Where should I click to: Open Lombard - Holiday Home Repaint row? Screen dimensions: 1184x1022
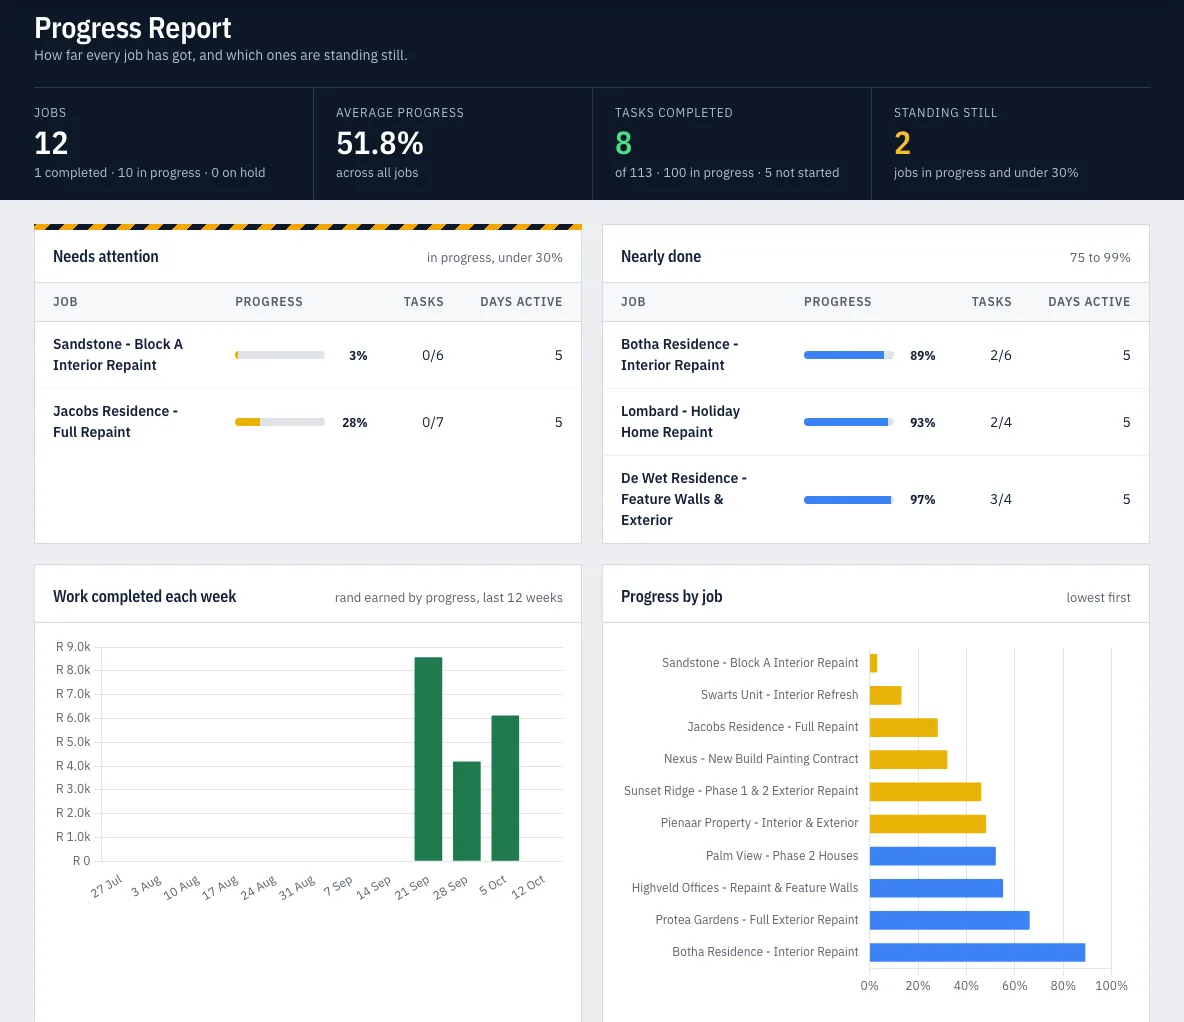tap(875, 422)
